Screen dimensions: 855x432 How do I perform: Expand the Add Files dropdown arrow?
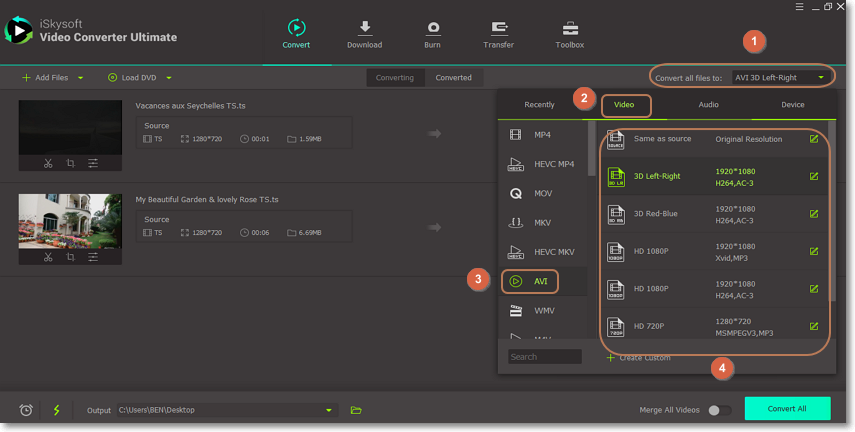(80, 78)
